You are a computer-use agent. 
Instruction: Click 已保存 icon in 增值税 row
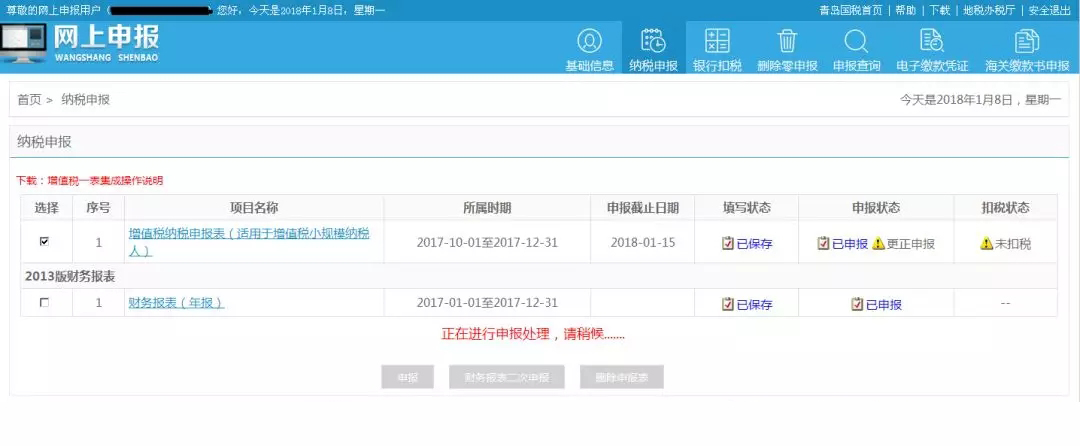(727, 243)
